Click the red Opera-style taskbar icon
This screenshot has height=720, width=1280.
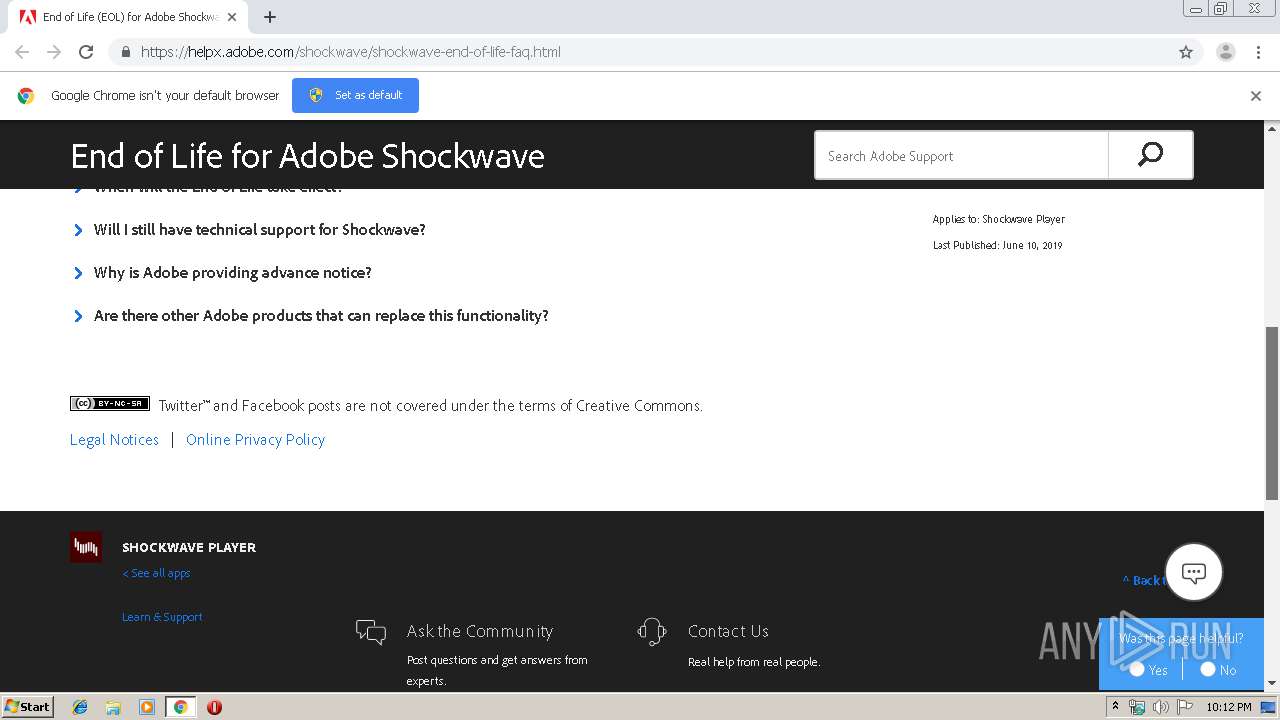[214, 707]
